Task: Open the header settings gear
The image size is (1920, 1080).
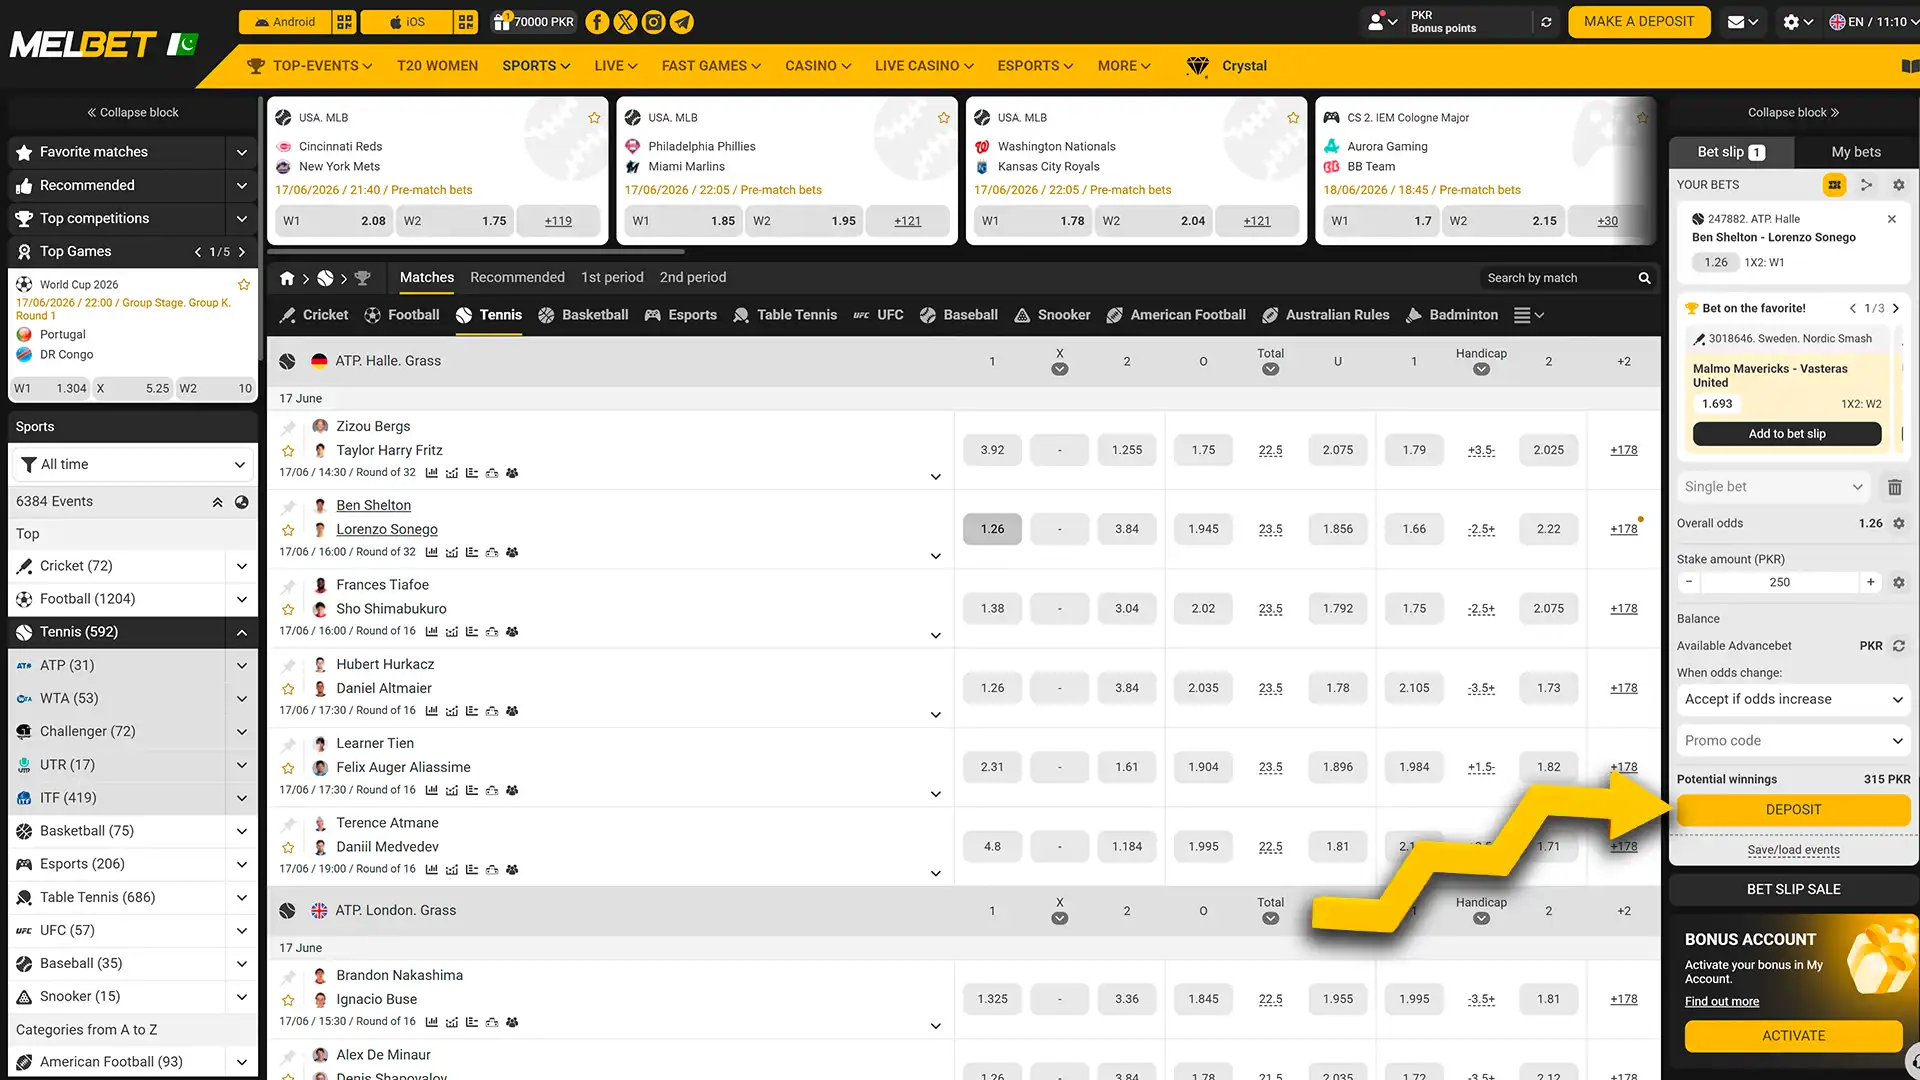Action: (x=1791, y=22)
